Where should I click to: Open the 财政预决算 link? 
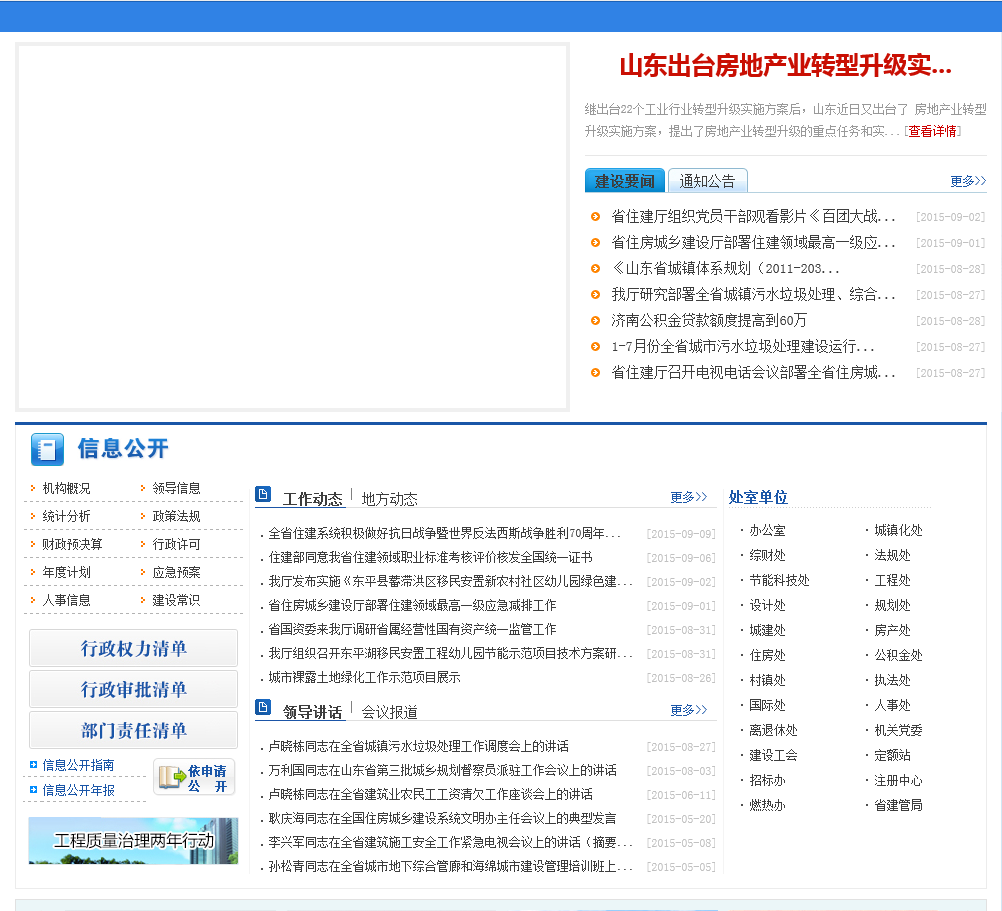point(72,544)
